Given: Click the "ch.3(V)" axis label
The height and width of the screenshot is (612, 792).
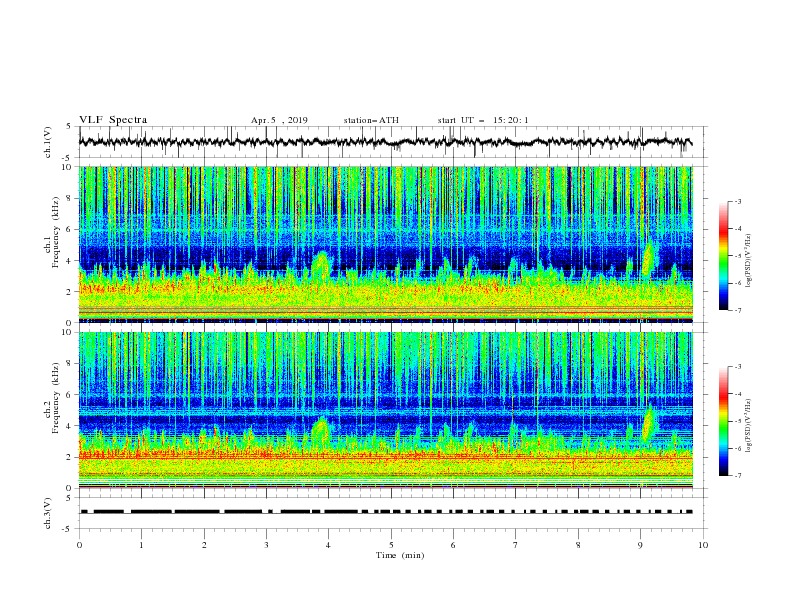Looking at the screenshot, I should (x=48, y=513).
